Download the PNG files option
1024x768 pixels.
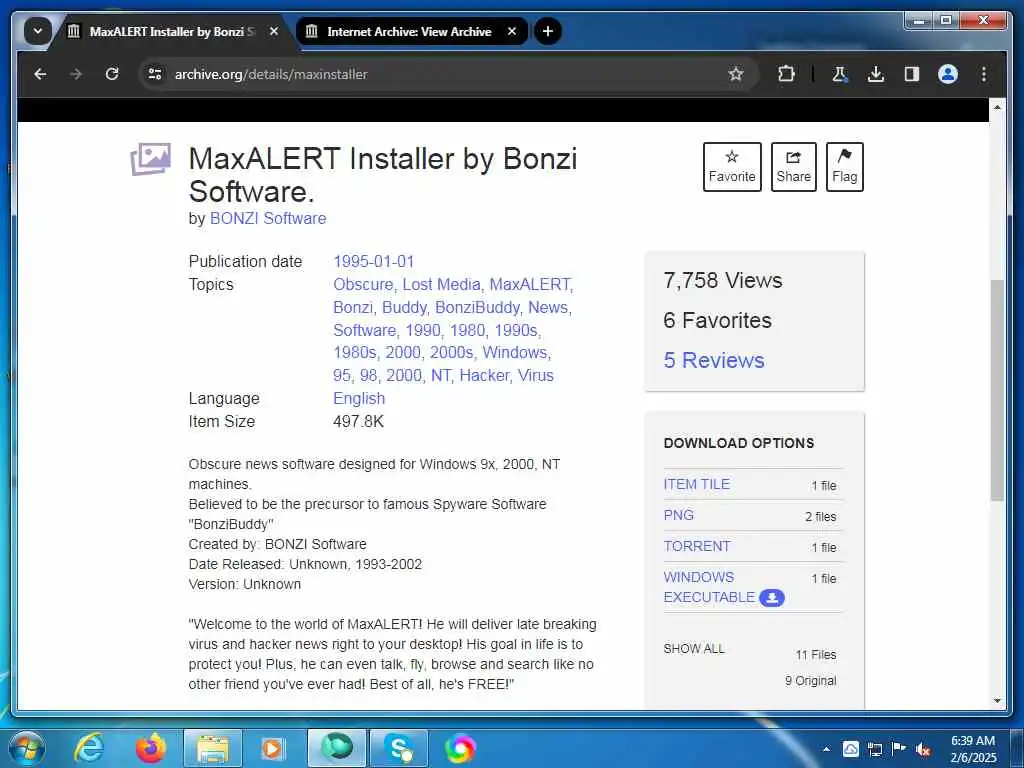tap(679, 515)
